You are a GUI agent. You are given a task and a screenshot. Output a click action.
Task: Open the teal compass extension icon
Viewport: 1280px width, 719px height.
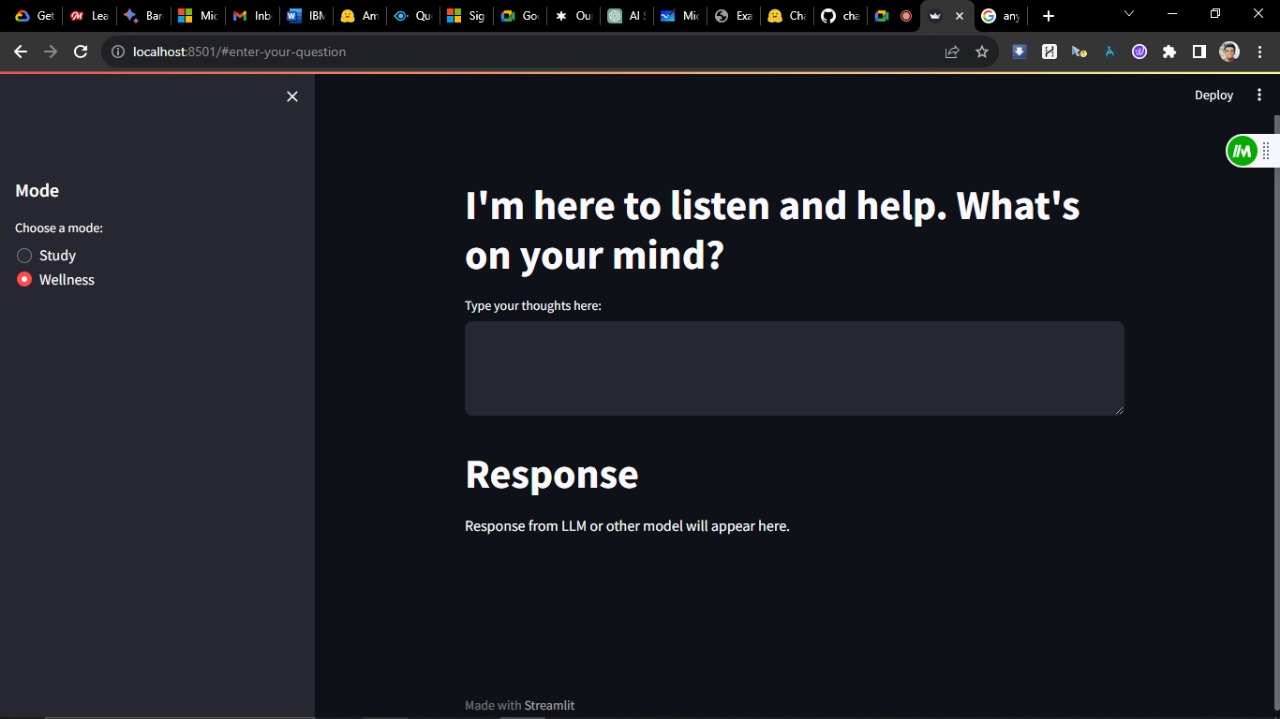pyautogui.click(x=1109, y=52)
